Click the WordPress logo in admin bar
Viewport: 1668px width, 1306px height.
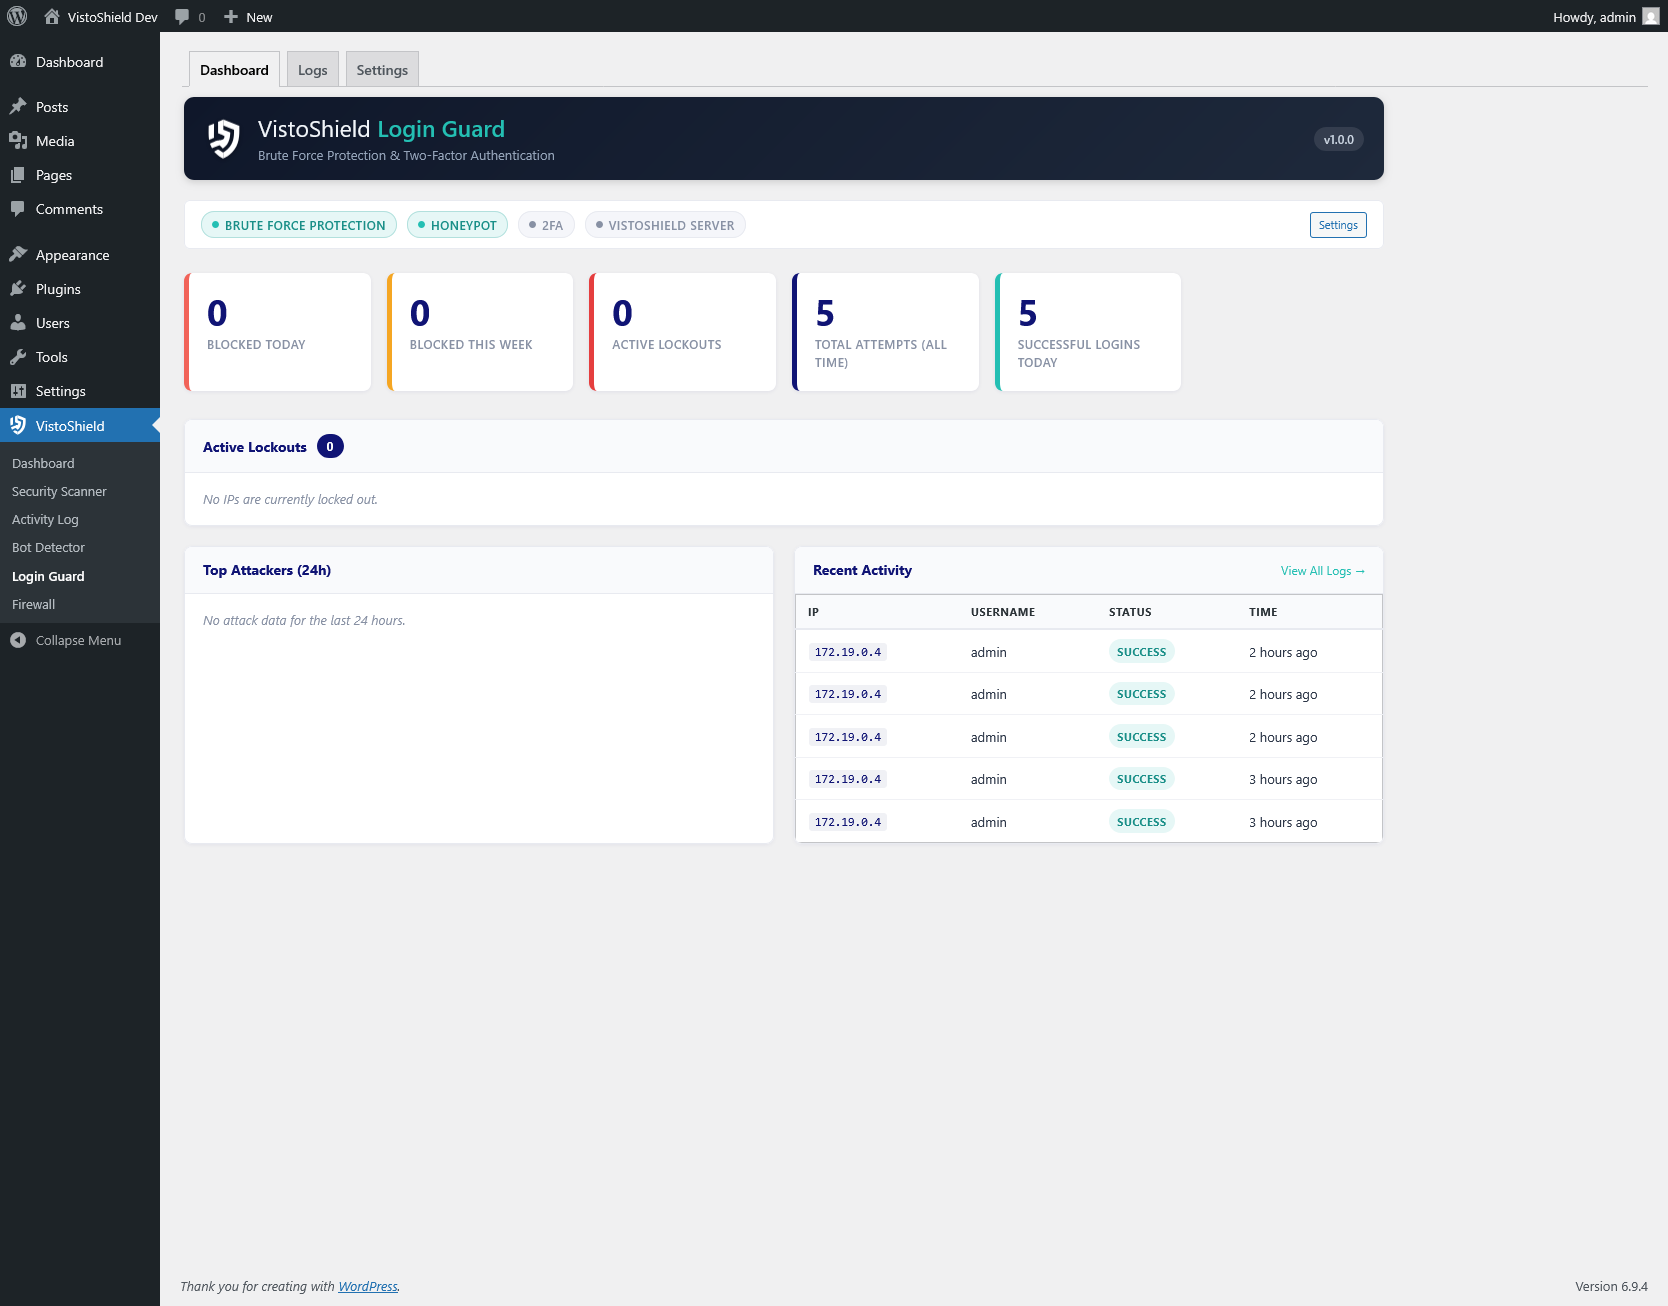click(x=16, y=16)
